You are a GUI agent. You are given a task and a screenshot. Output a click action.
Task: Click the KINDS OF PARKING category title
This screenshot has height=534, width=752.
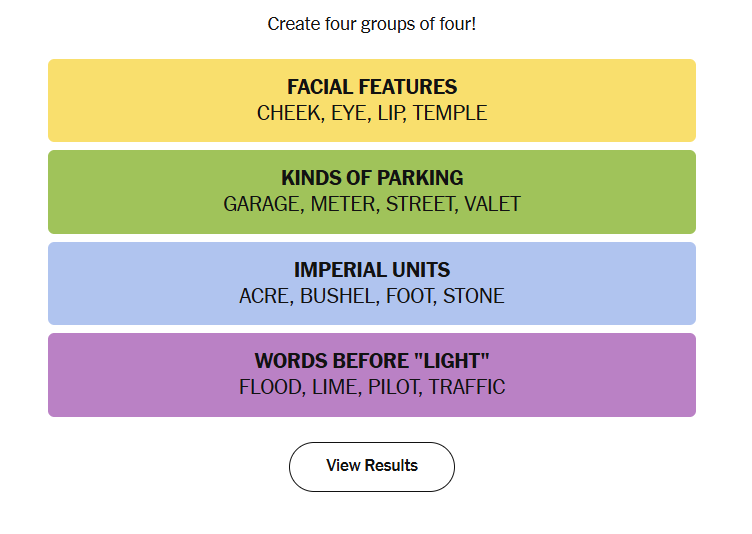[372, 178]
